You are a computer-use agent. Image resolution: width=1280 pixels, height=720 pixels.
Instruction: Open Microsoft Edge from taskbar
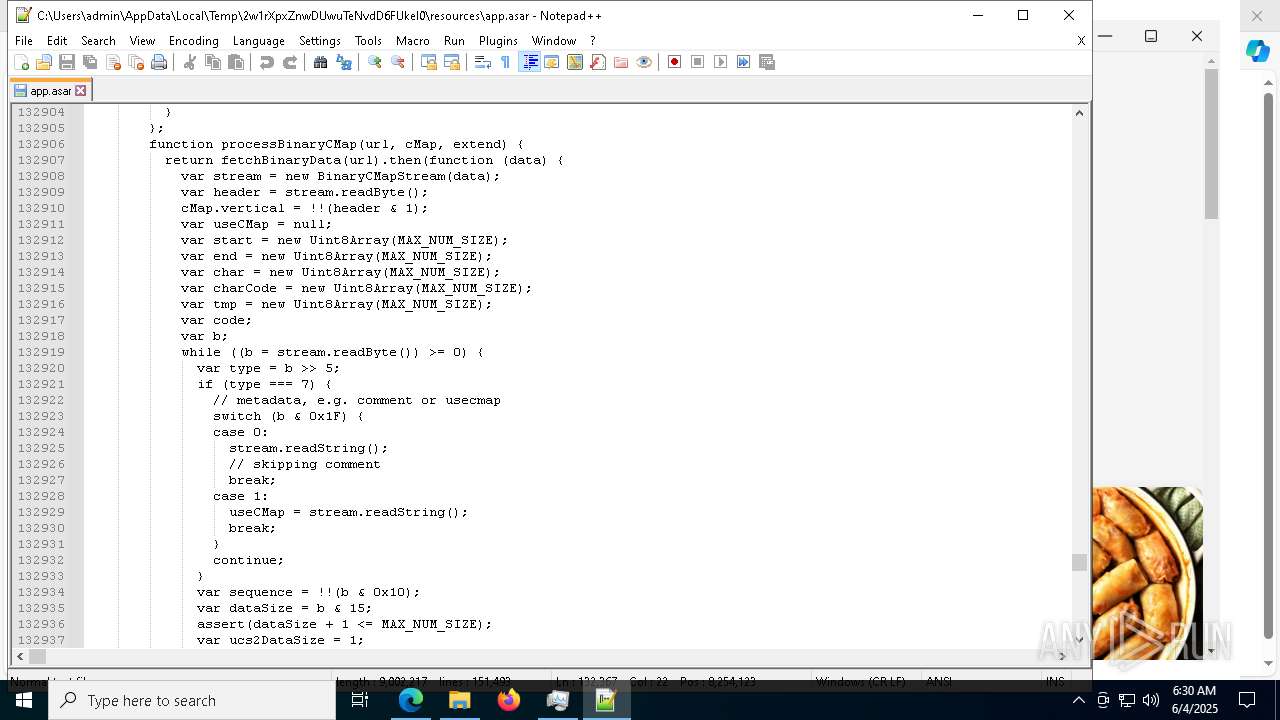pos(411,700)
